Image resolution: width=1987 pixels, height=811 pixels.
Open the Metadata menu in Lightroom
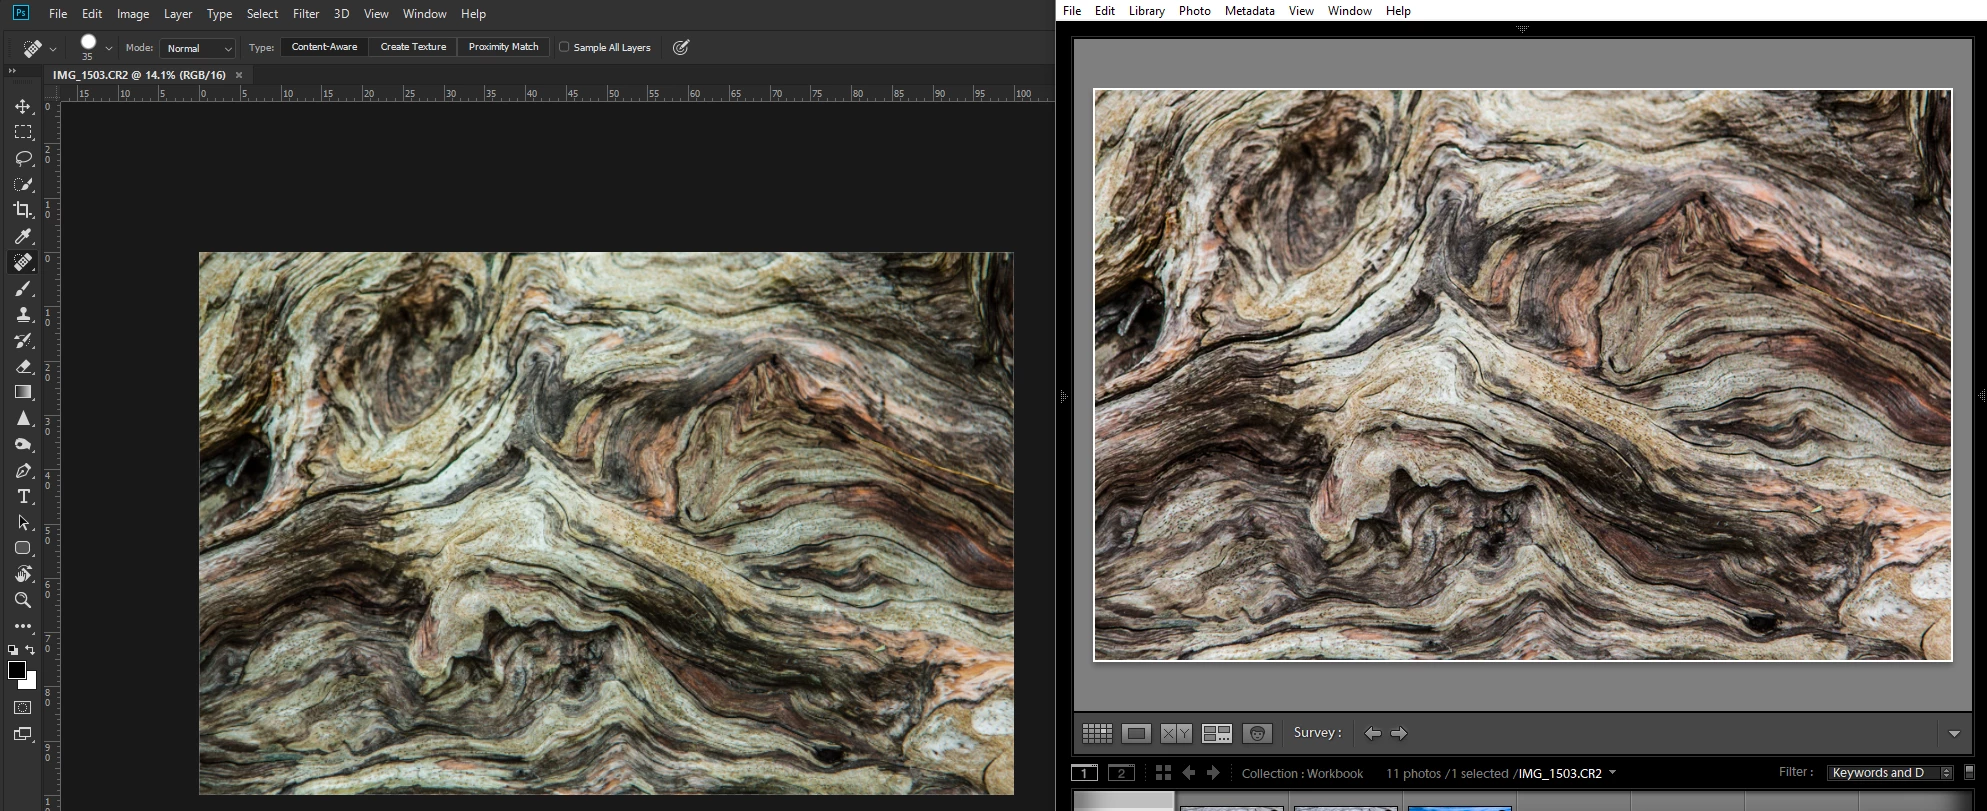coord(1249,11)
